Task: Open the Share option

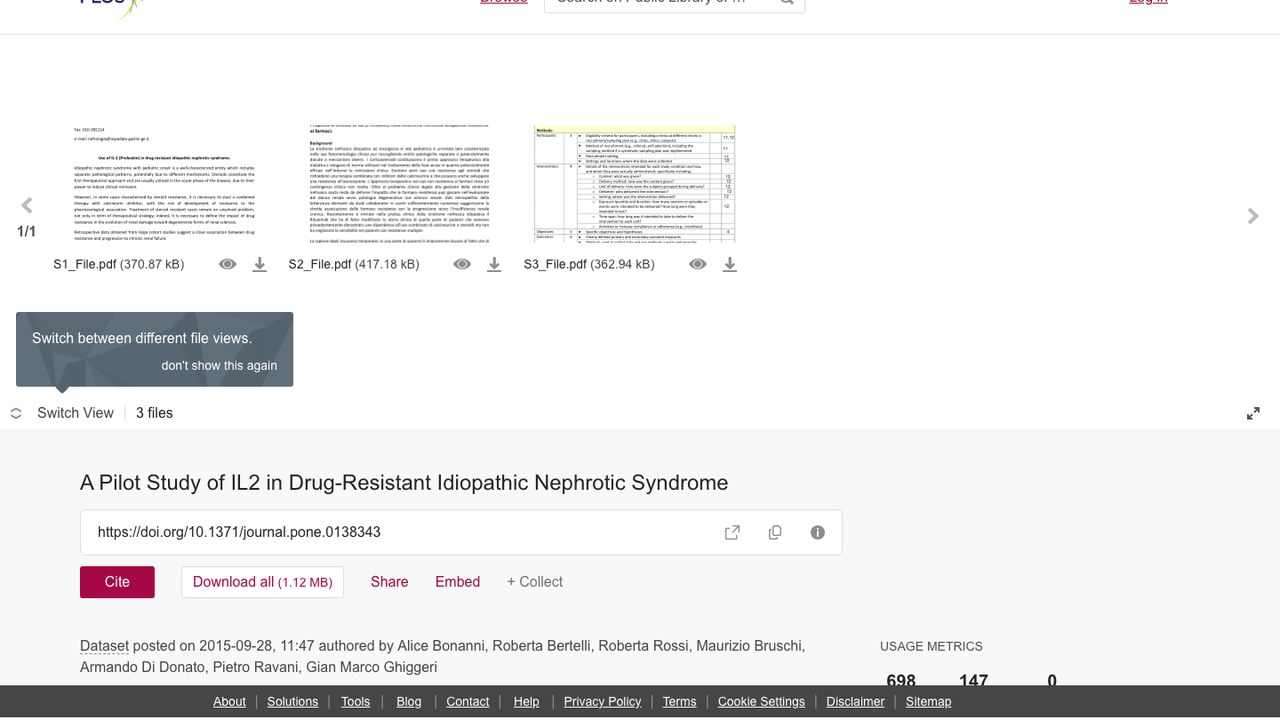Action: point(389,582)
